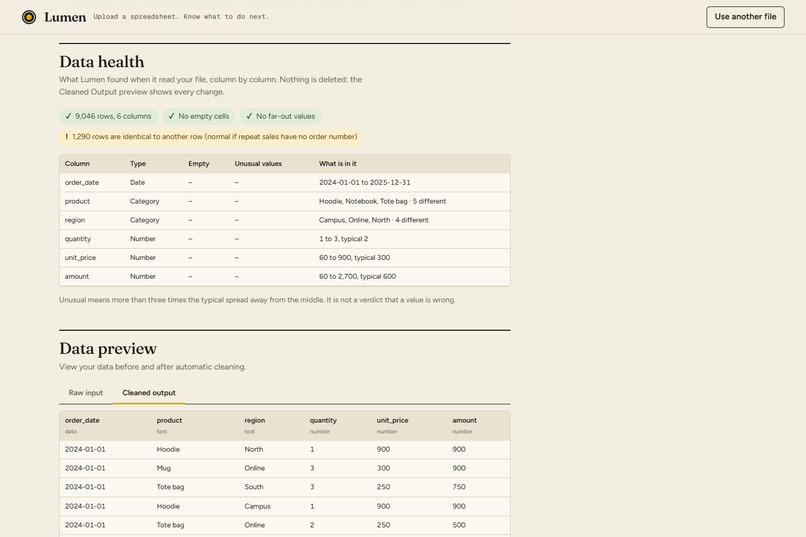Click the Type header in health table

[138, 163]
